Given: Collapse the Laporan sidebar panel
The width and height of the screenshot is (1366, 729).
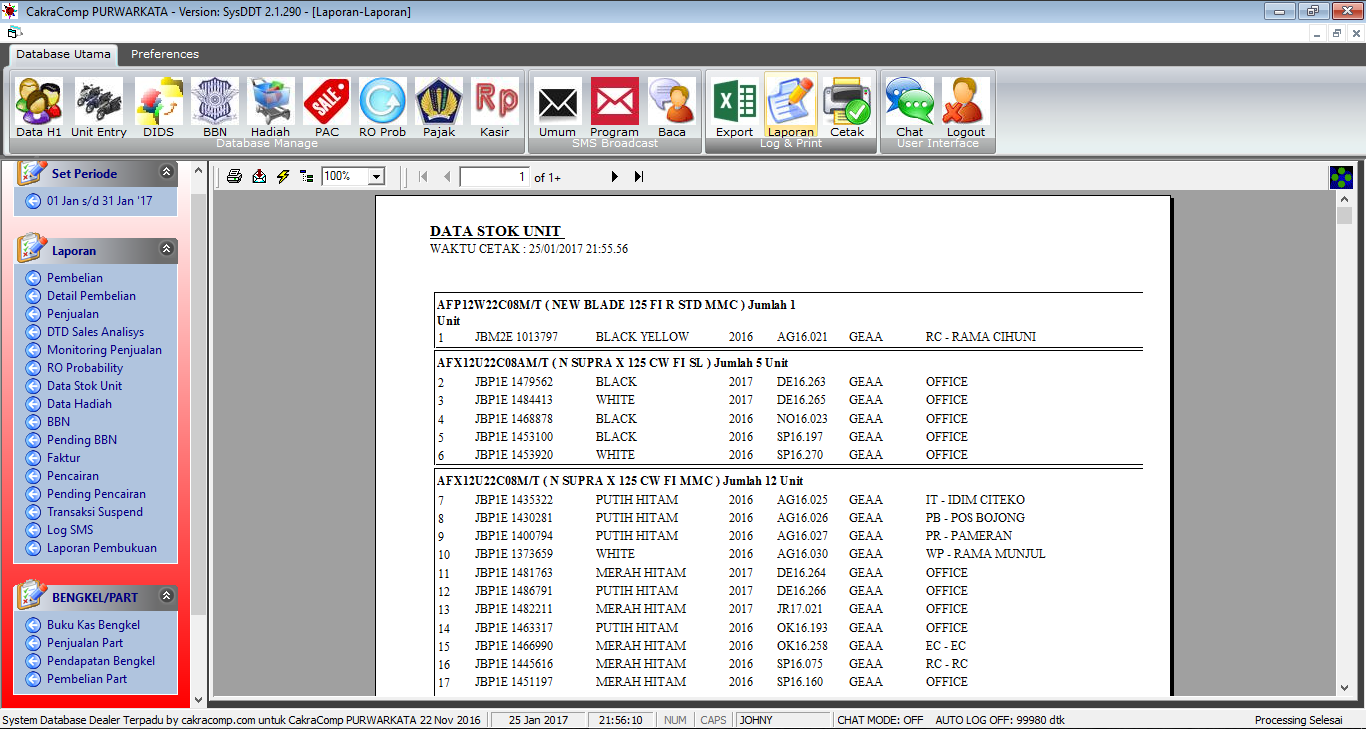Looking at the screenshot, I should tap(166, 250).
